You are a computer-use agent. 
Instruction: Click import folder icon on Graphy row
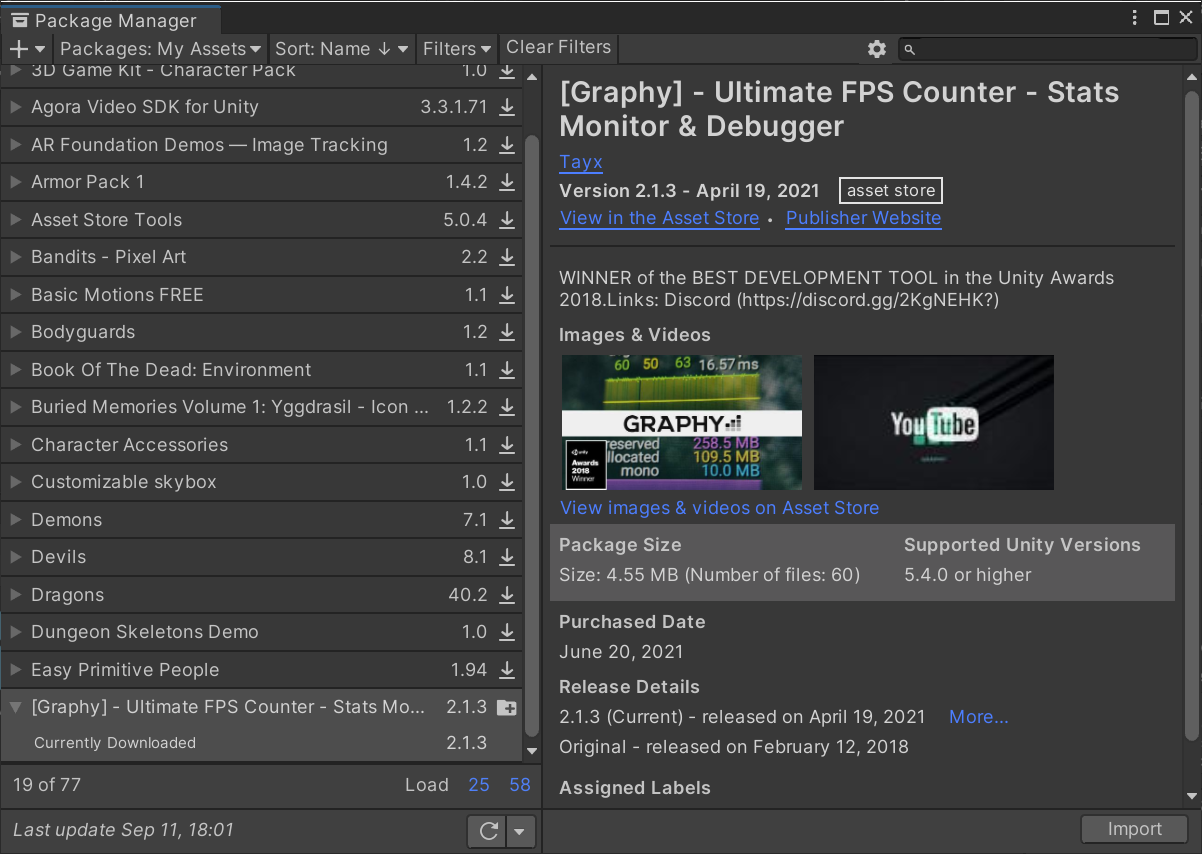click(x=507, y=707)
